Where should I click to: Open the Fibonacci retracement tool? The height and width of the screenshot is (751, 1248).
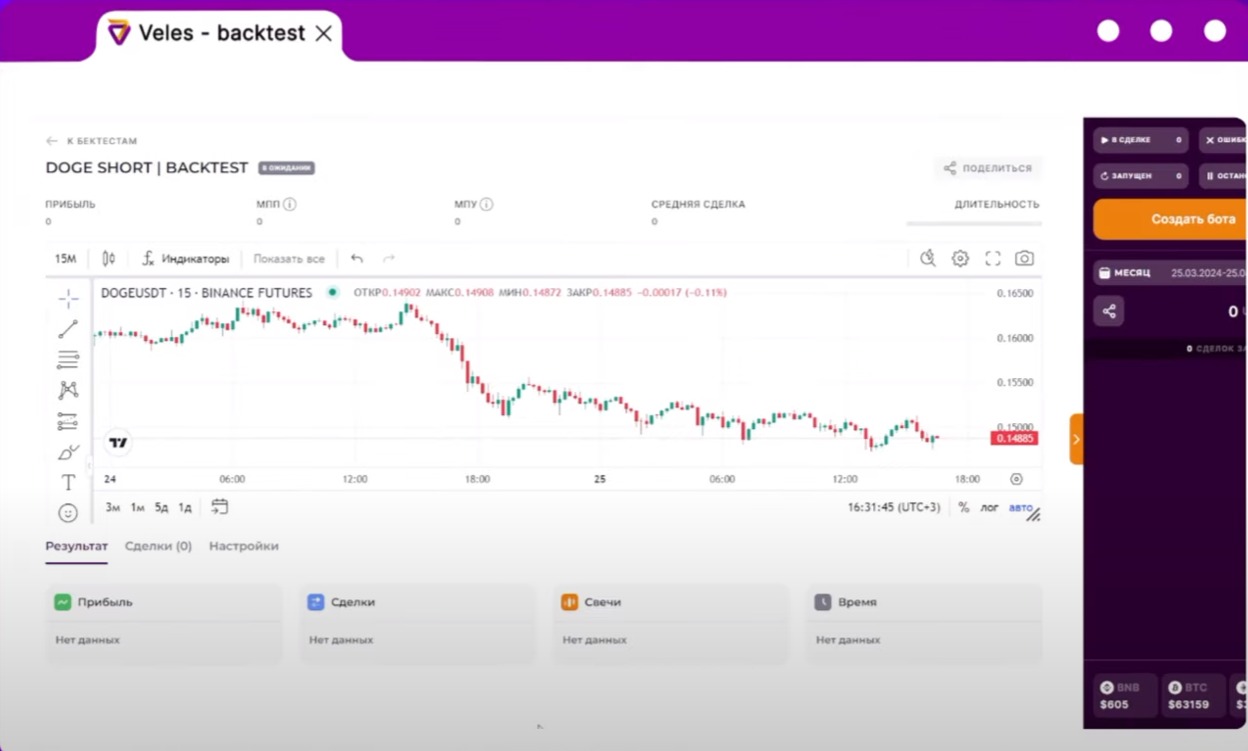tap(68, 360)
